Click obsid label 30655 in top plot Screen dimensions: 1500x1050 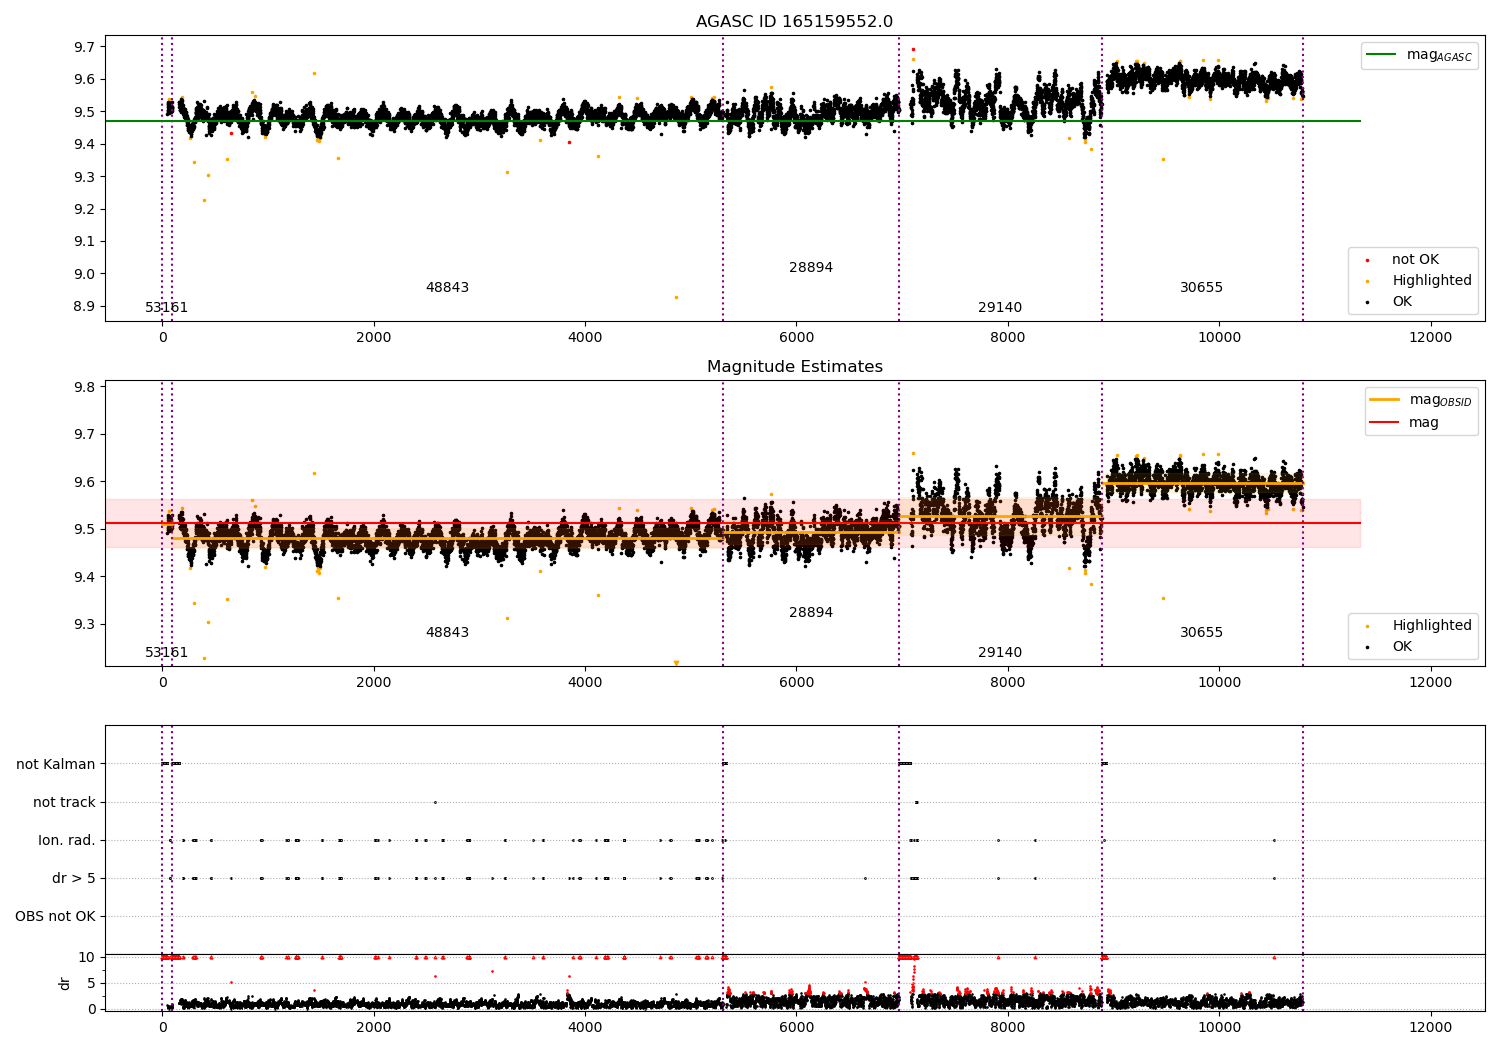(x=1201, y=288)
